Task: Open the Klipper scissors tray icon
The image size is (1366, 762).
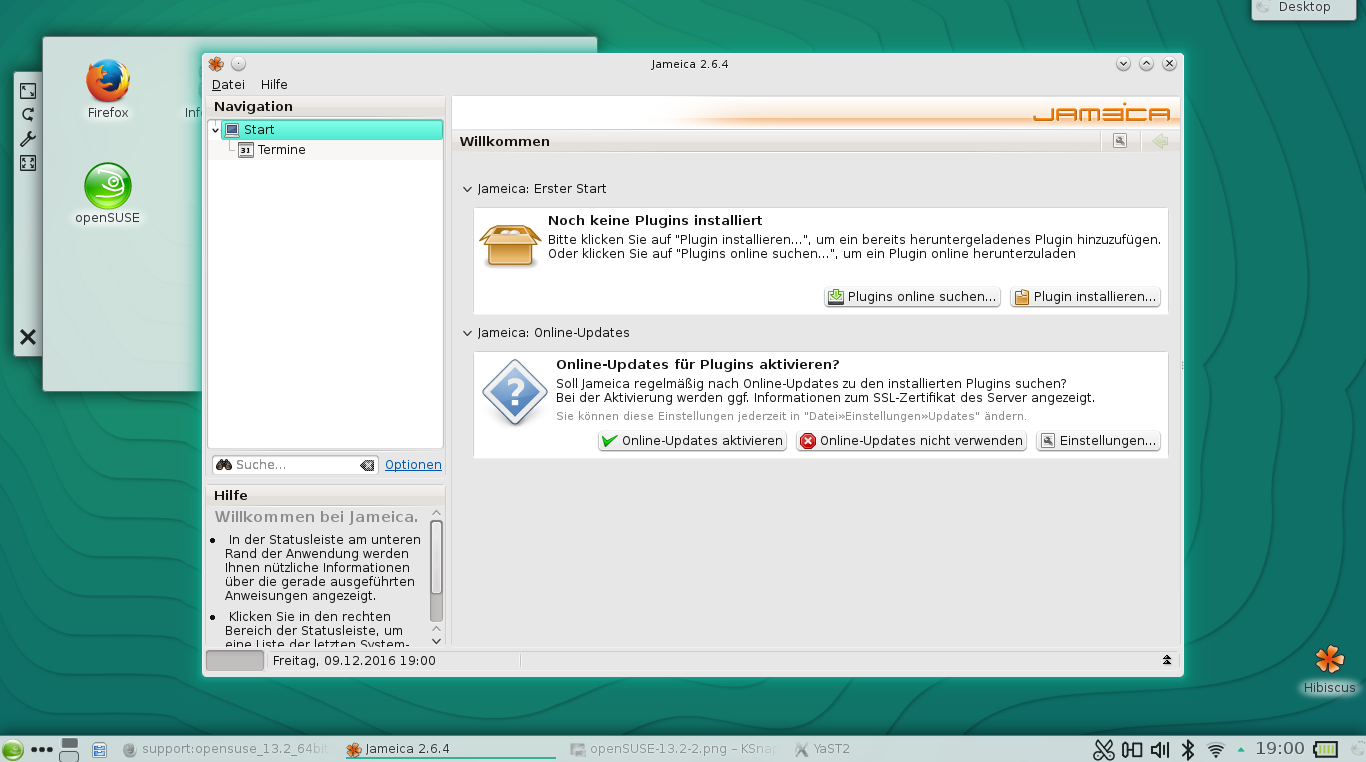Action: tap(1104, 749)
